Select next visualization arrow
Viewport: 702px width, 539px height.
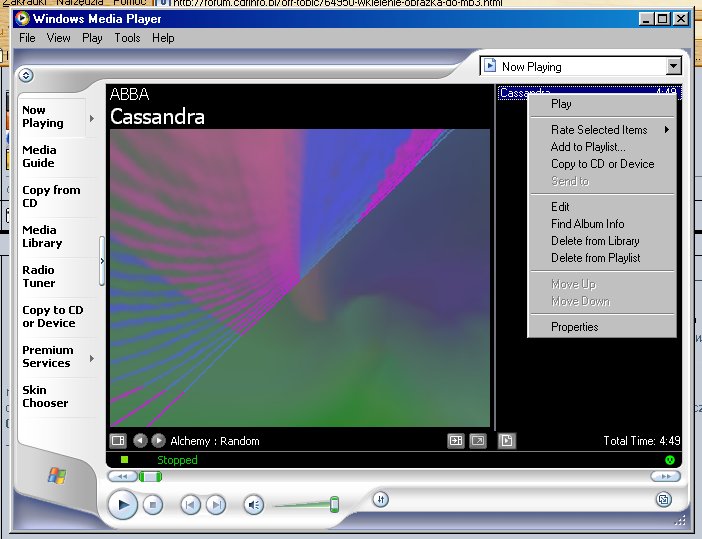[x=158, y=441]
